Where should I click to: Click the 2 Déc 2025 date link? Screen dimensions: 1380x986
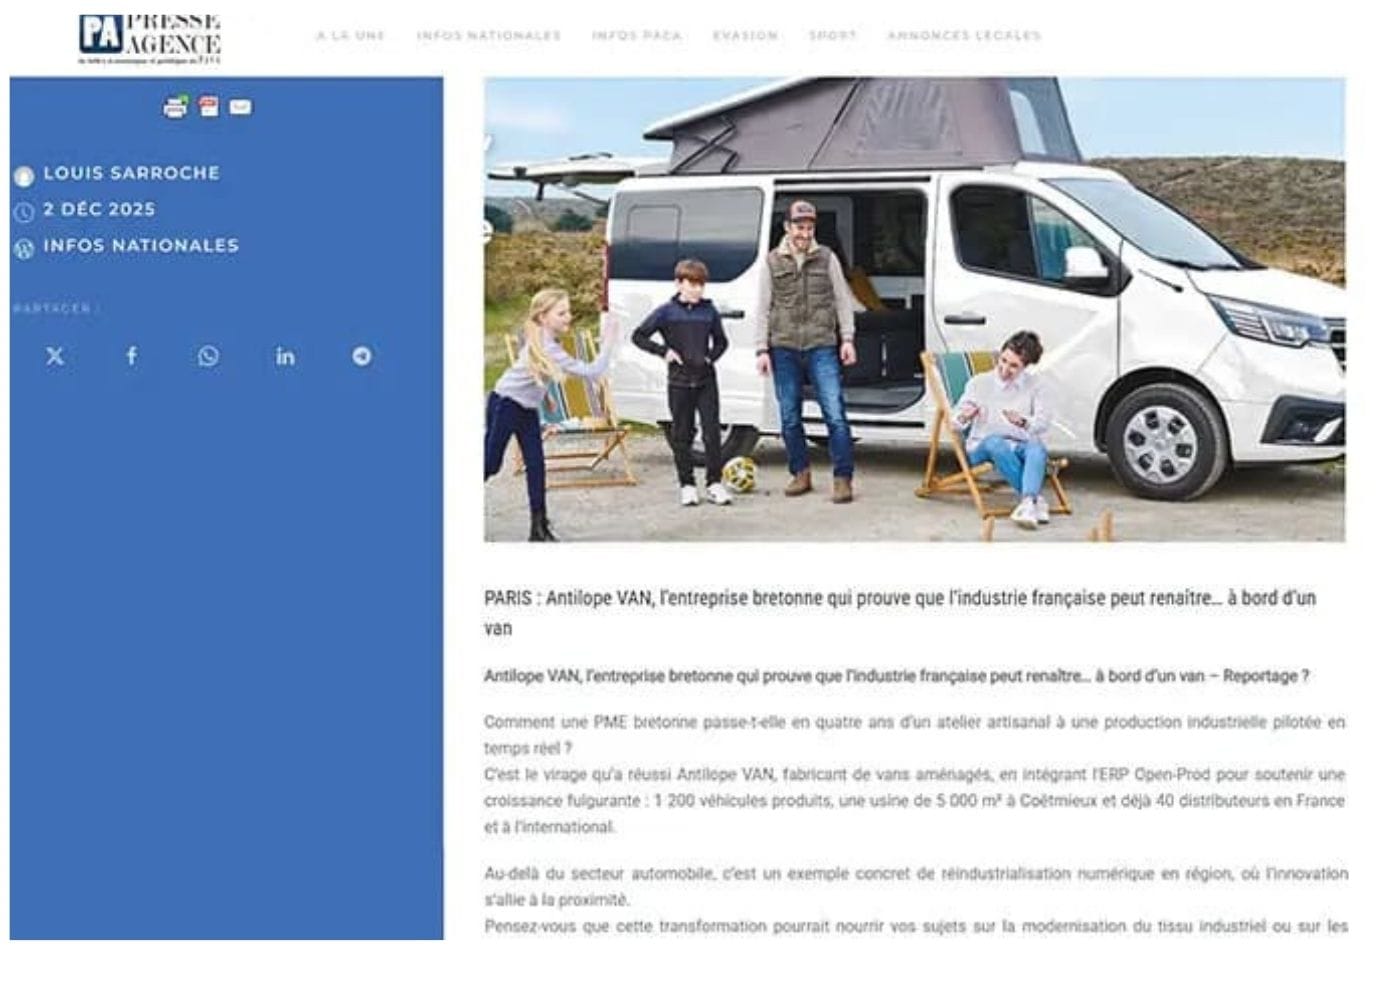click(x=99, y=209)
